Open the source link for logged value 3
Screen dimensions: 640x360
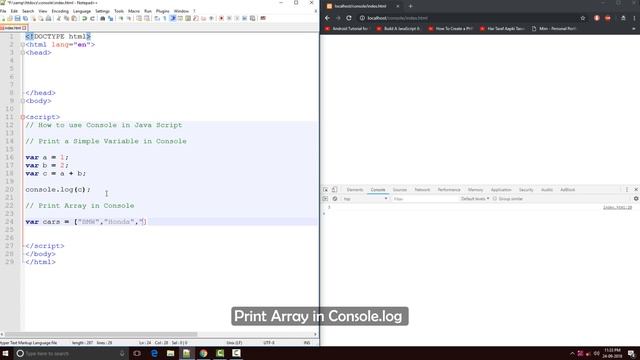[617, 208]
